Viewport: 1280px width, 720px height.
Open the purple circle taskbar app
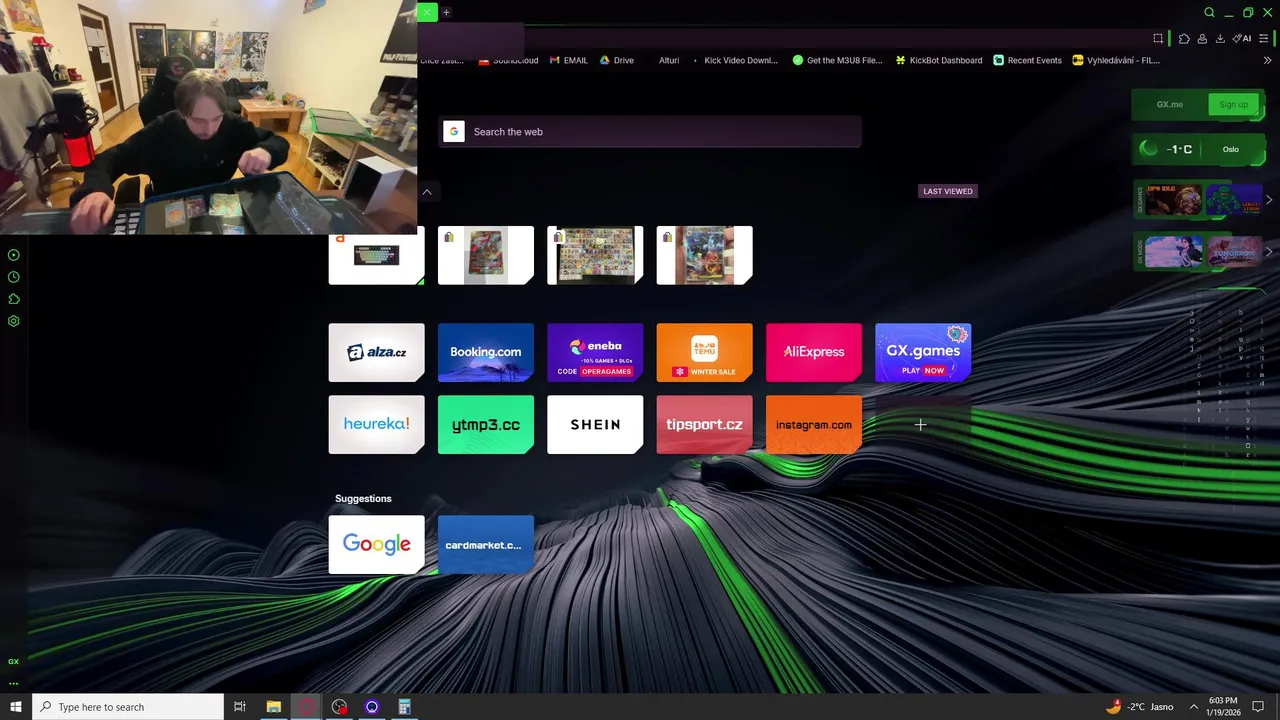372,707
